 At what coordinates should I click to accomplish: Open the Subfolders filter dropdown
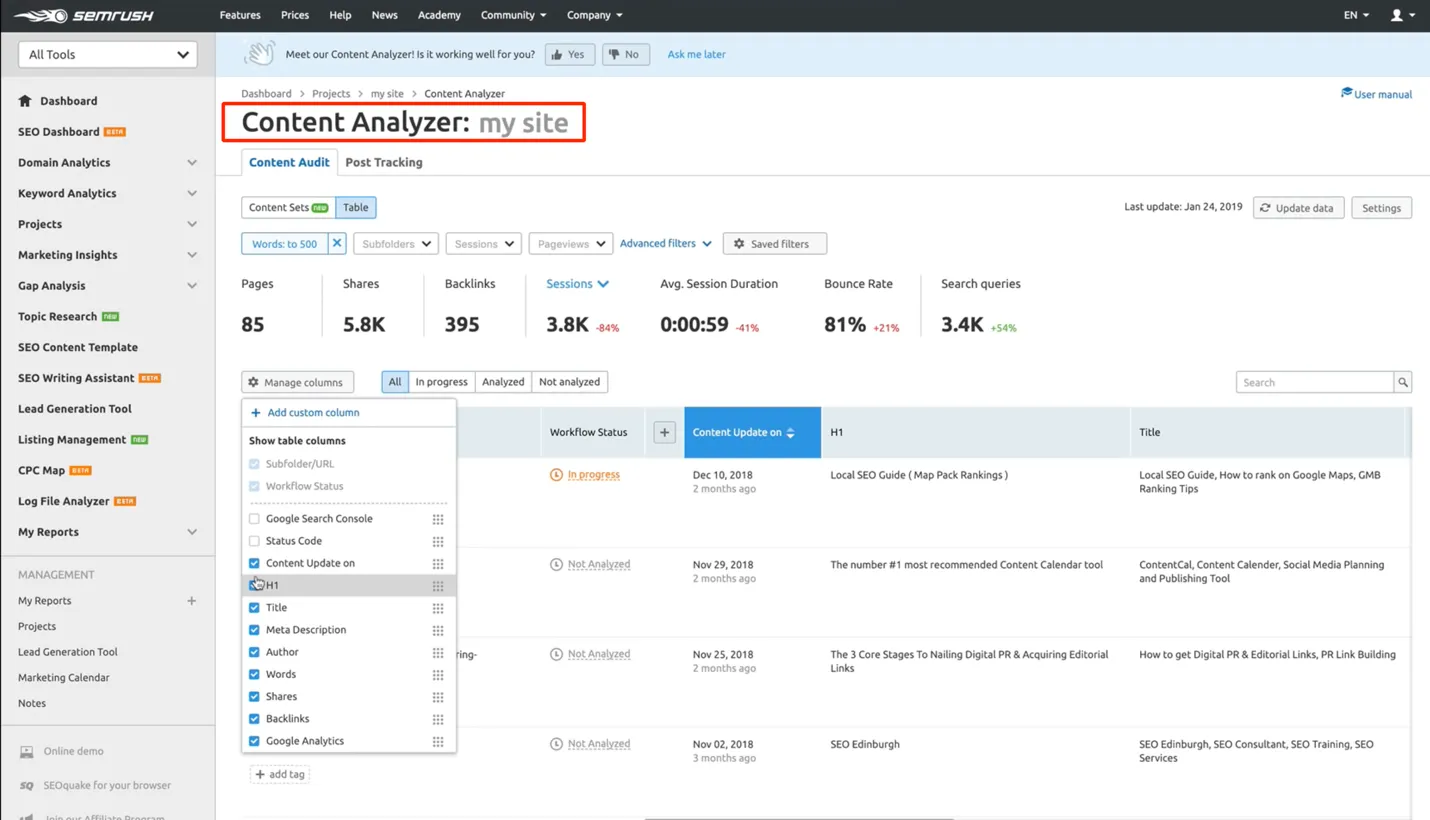tap(396, 243)
